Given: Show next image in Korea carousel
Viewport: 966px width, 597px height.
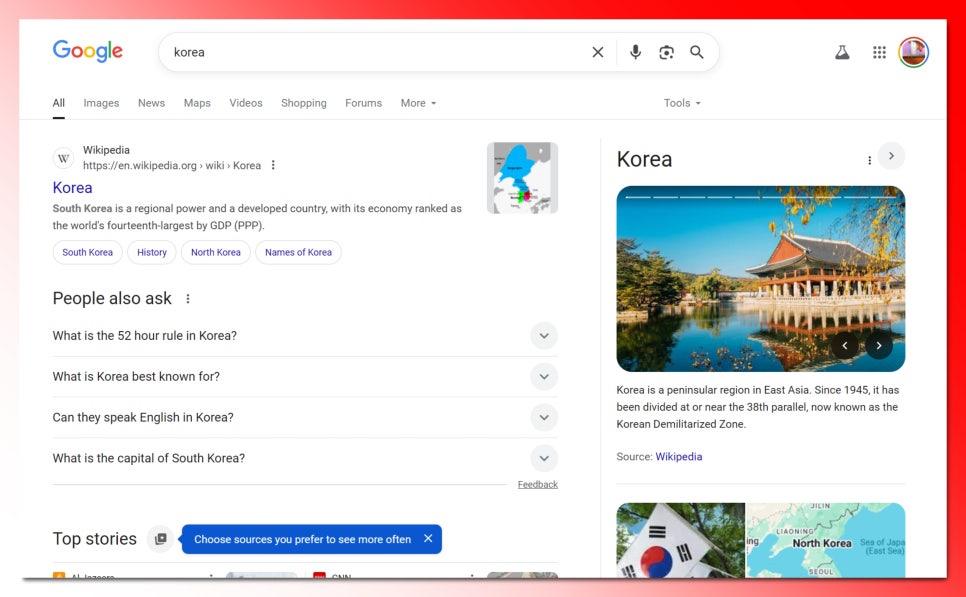Looking at the screenshot, I should click(x=879, y=346).
